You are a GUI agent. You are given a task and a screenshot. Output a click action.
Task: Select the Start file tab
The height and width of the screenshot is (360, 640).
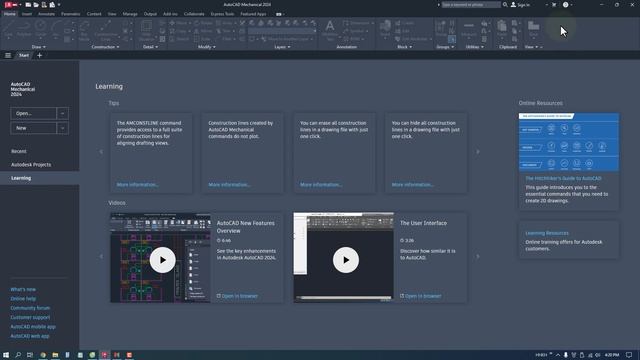pyautogui.click(x=24, y=55)
